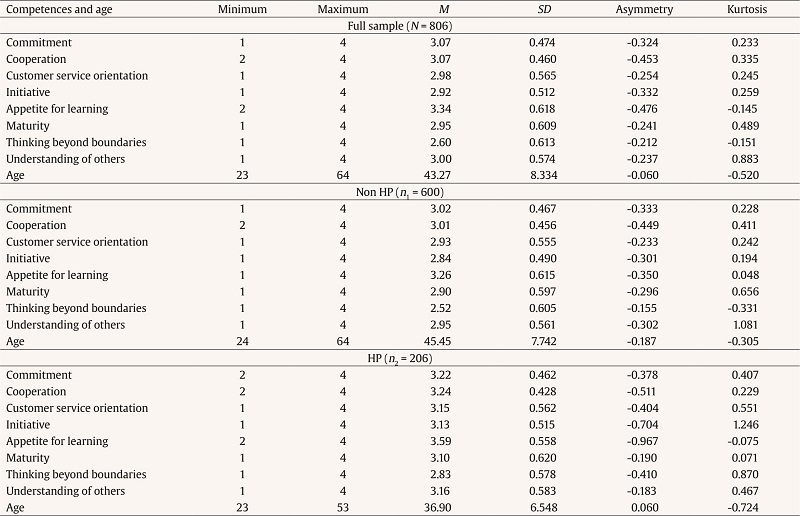Image resolution: width=800 pixels, height=516 pixels.
Task: Select the 'Full sample (N = 806)' section heading
Action: tap(400, 26)
